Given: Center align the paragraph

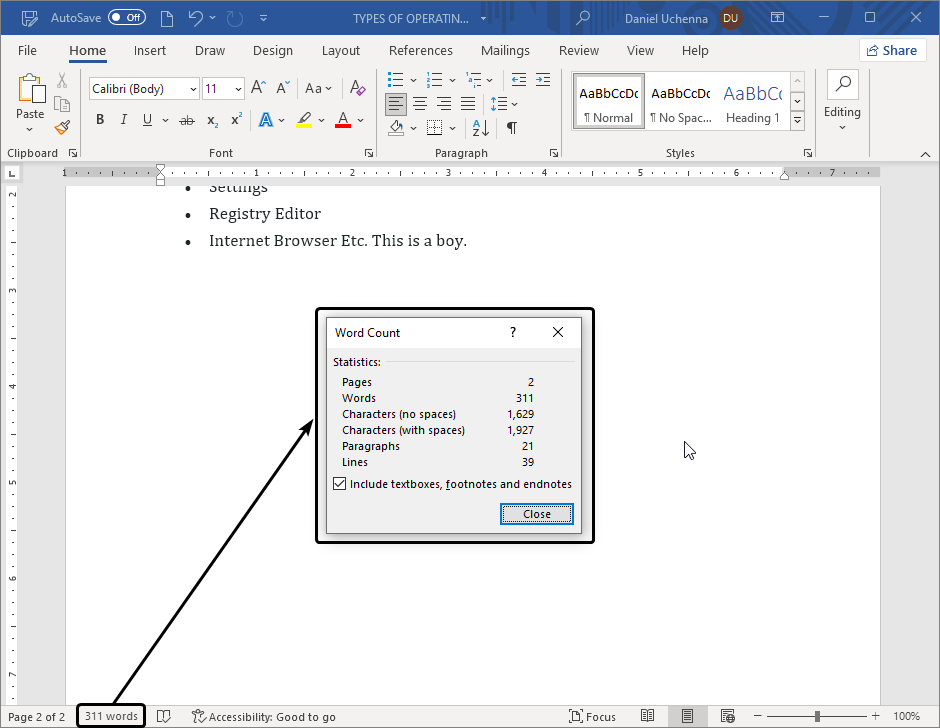Looking at the screenshot, I should 420,104.
